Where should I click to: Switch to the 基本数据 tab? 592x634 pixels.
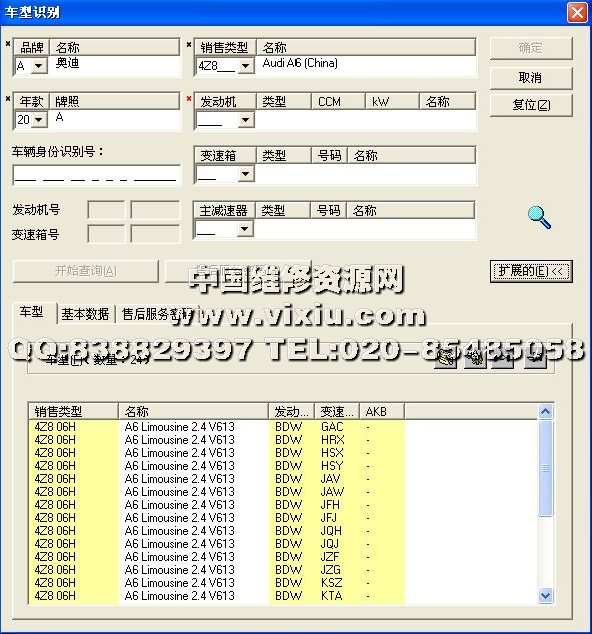tap(85, 314)
